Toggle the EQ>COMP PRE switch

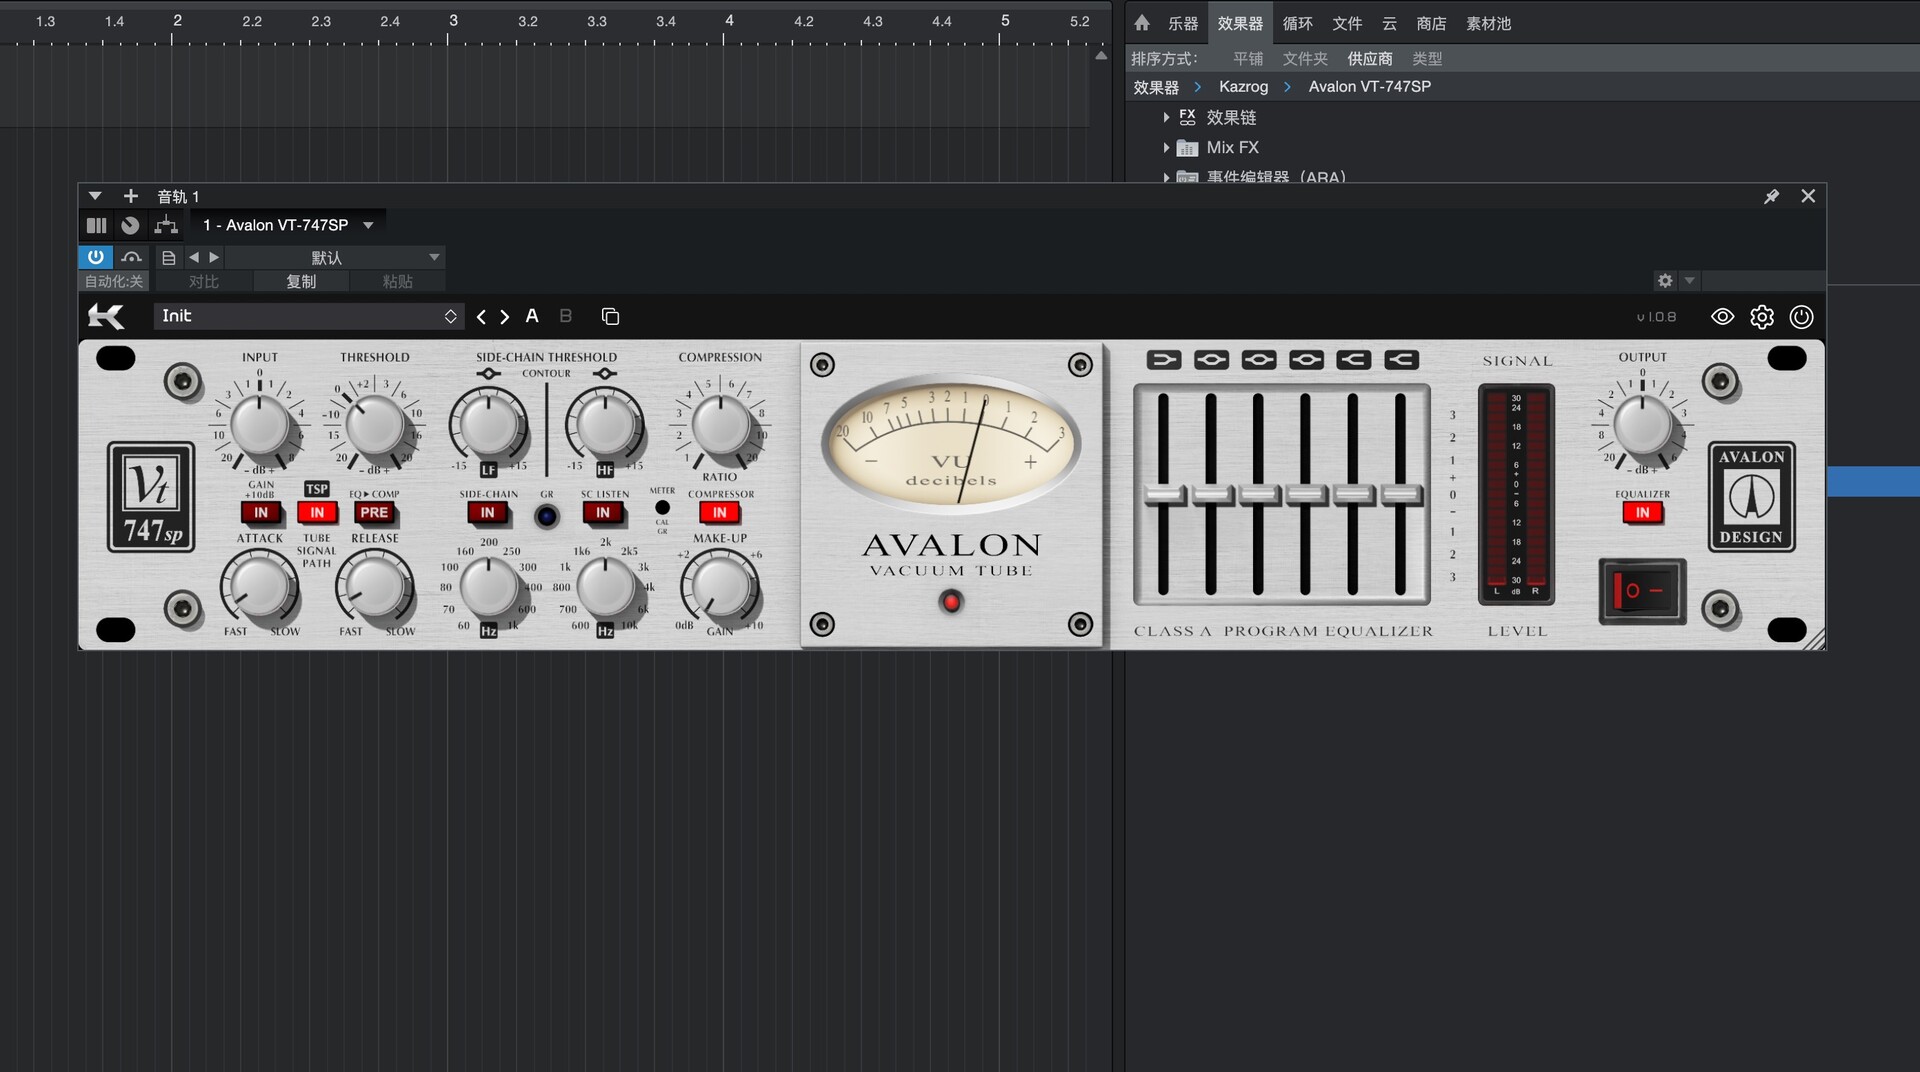(x=374, y=513)
